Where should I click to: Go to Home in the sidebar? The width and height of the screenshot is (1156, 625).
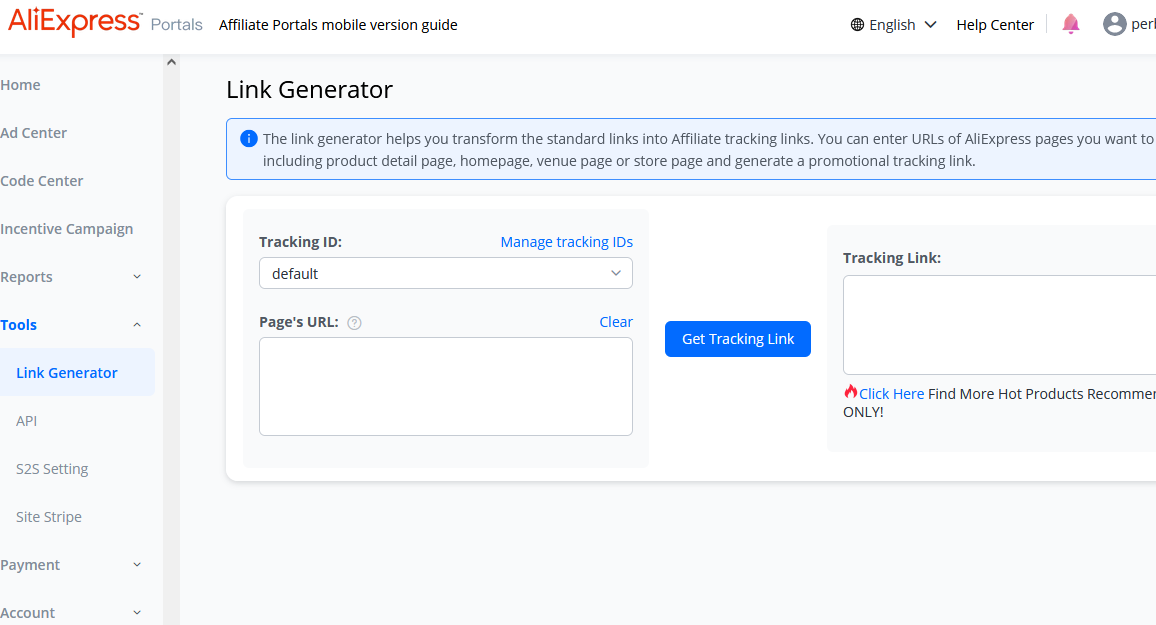click(21, 85)
